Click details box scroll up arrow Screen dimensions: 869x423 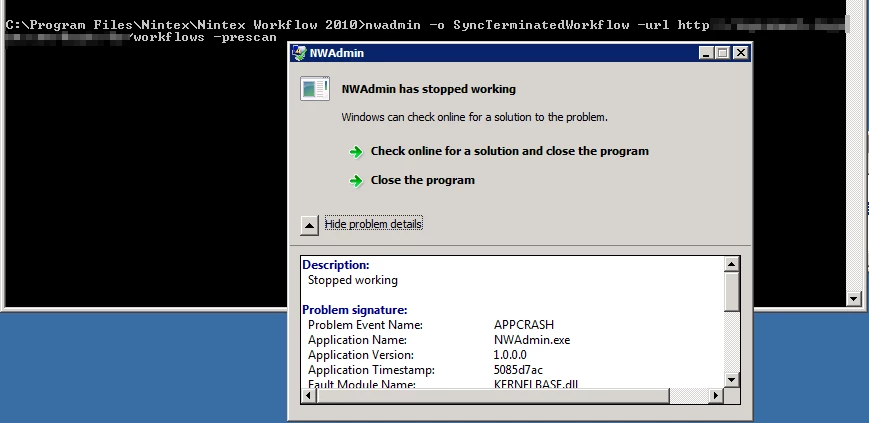pos(732,264)
